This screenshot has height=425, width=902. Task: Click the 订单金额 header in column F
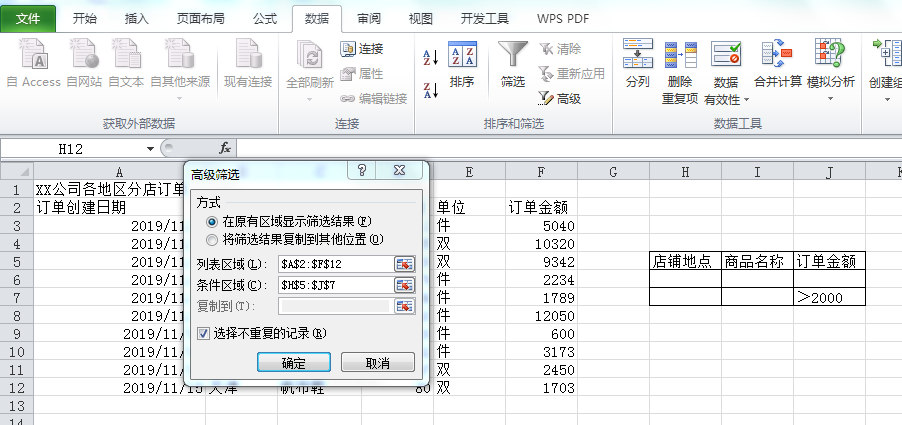click(541, 207)
